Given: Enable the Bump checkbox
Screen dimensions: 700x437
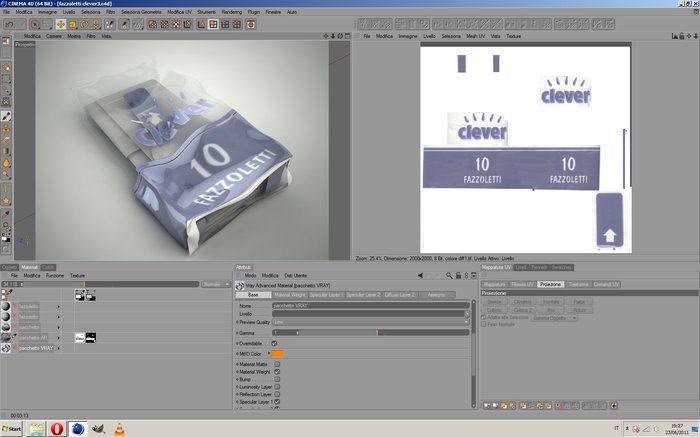Looking at the screenshot, I should 277,379.
